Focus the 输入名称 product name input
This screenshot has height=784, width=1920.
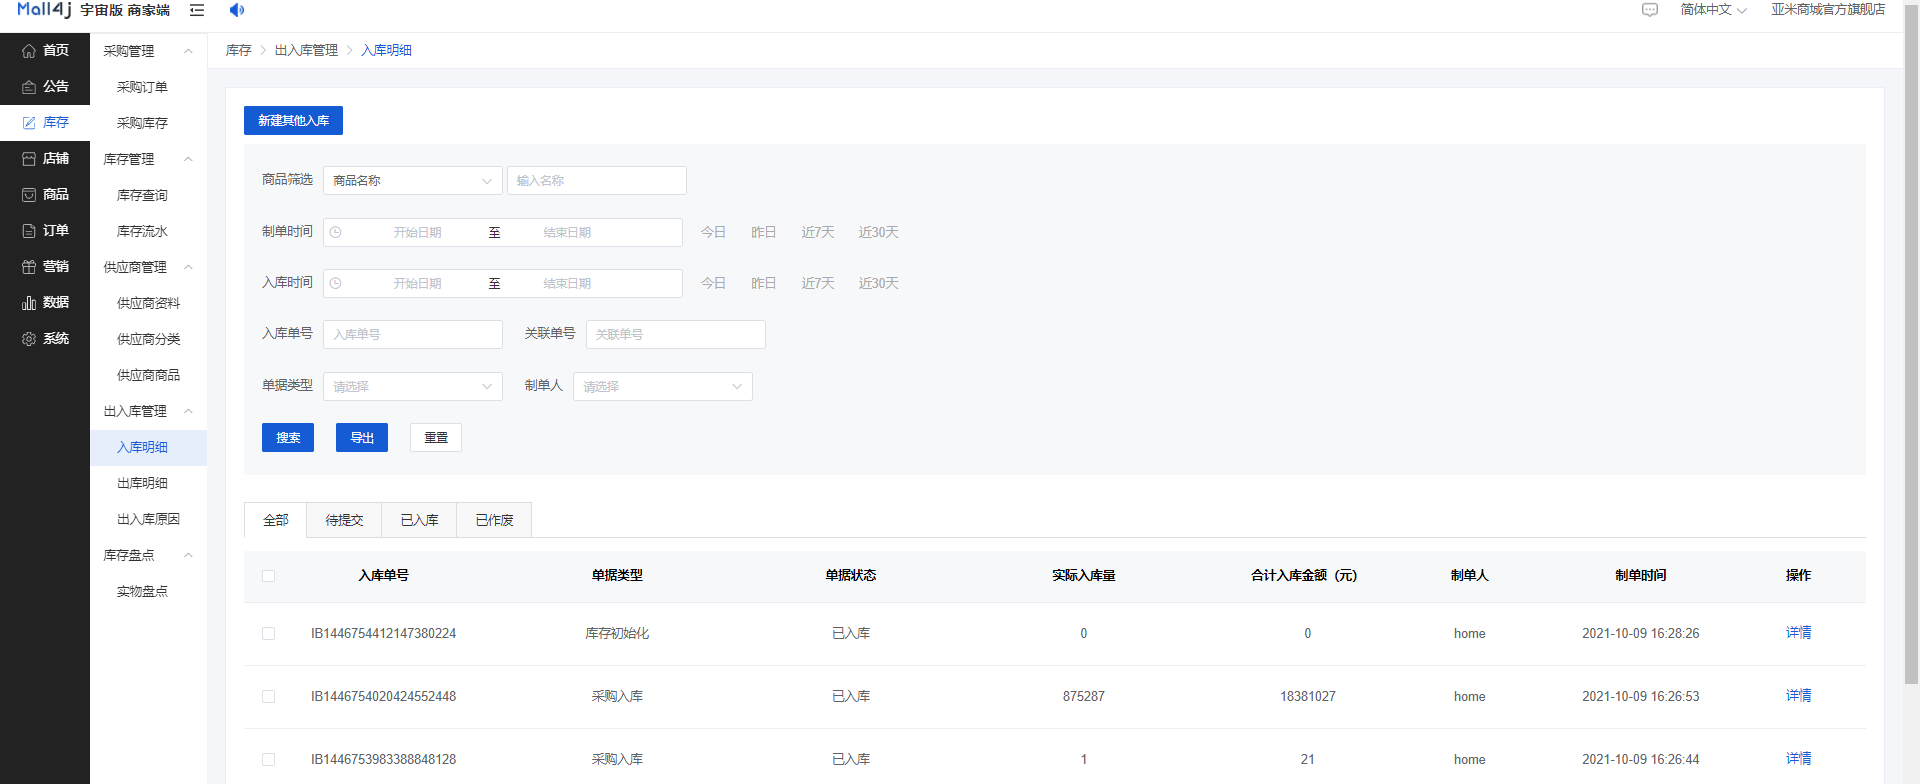click(597, 181)
